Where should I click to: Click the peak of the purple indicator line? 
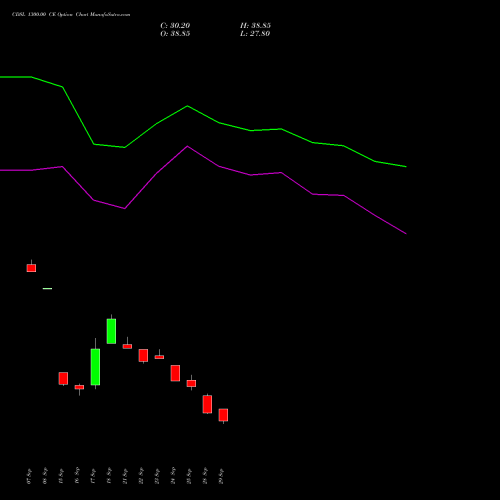187,146
